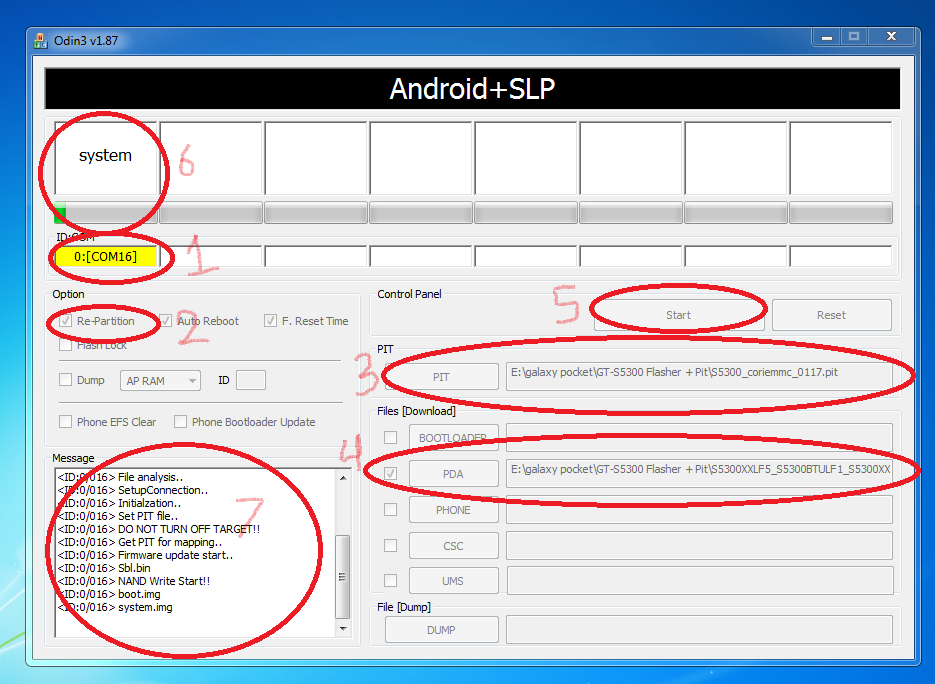Select the 'SetupConnection..' log line
Image resolution: width=935 pixels, height=684 pixels.
coord(133,490)
